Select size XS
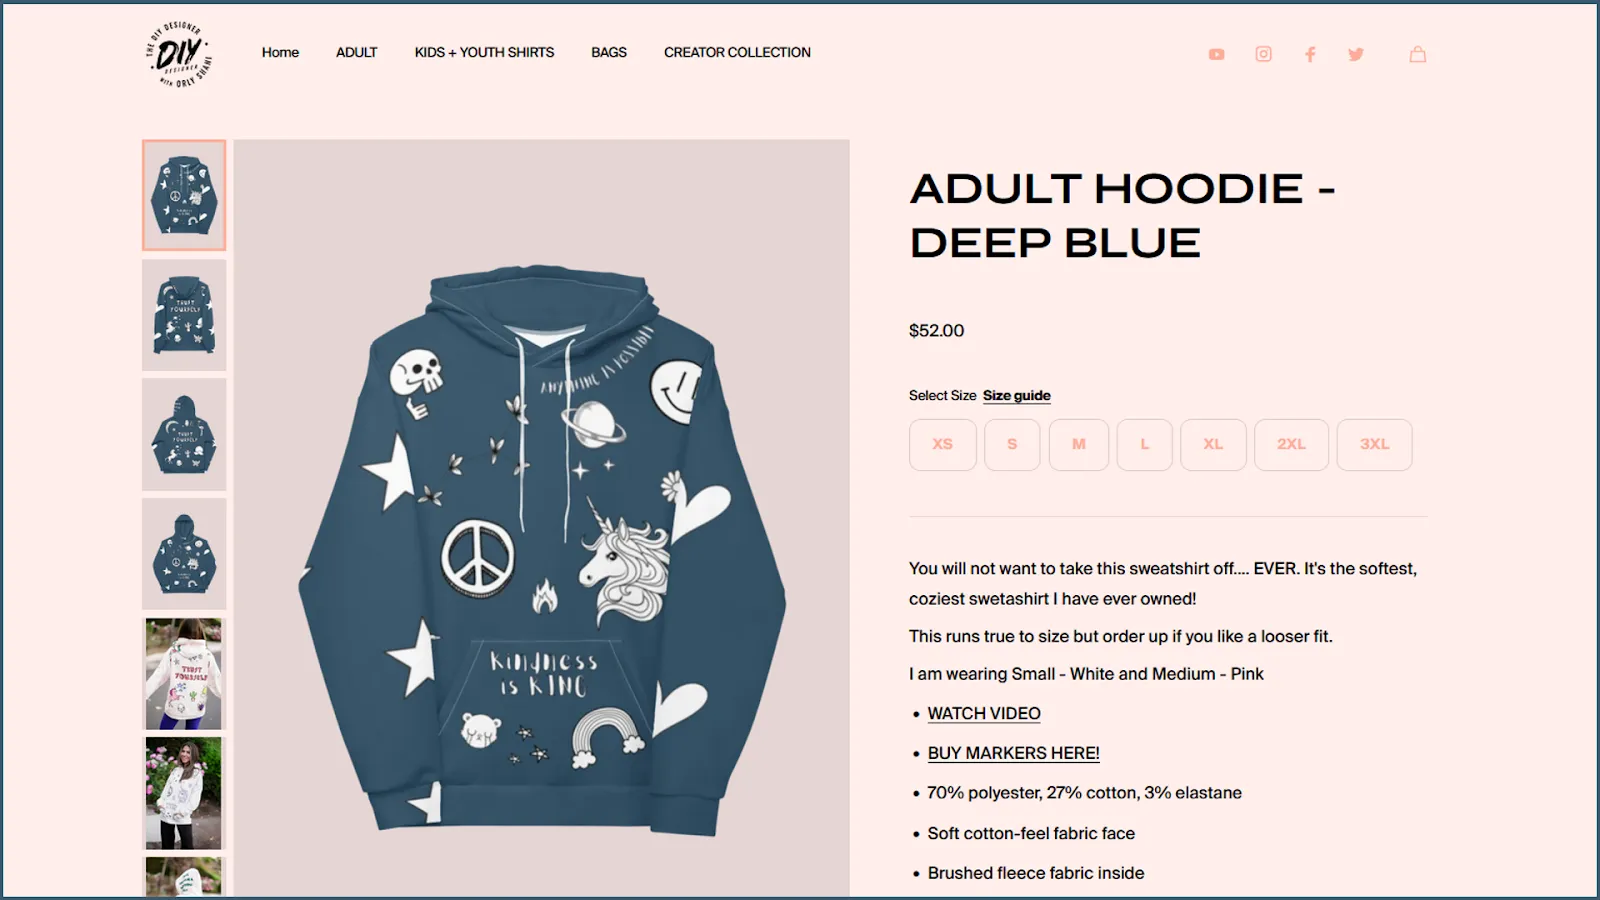The image size is (1600, 900). (x=943, y=444)
